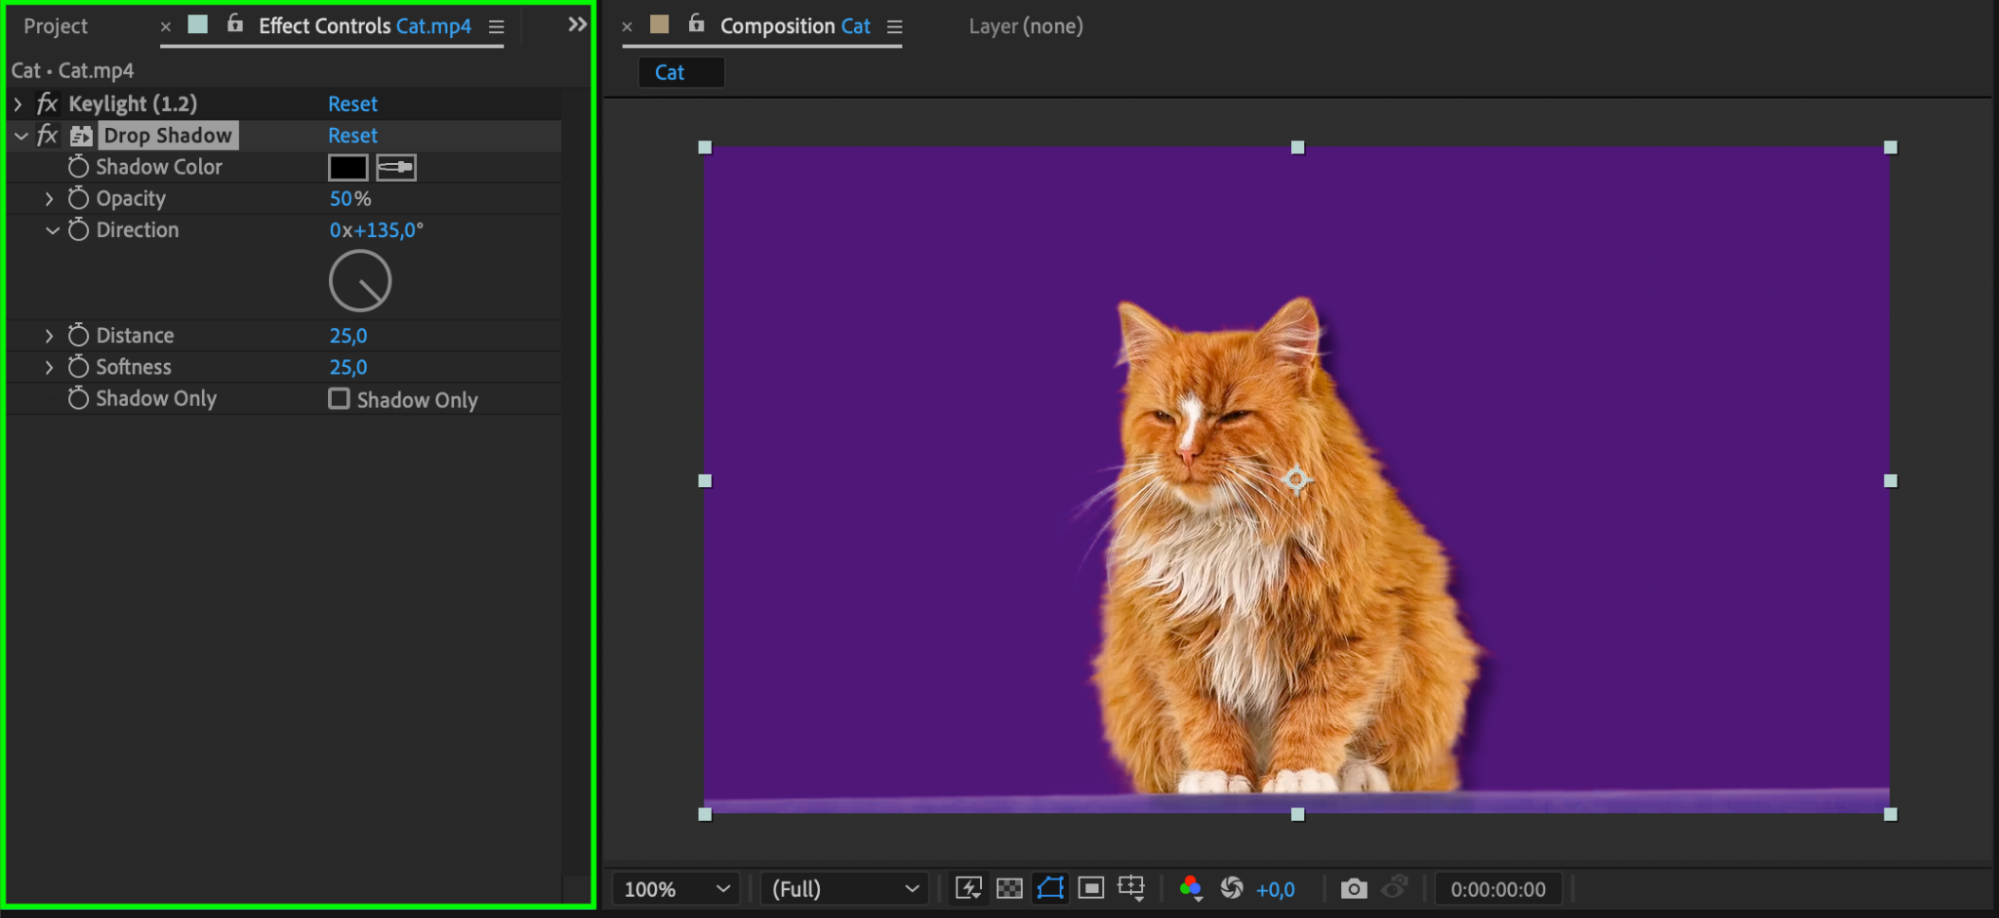Expand the Keylight (1.2) effect
The width and height of the screenshot is (1999, 918).
pos(18,104)
